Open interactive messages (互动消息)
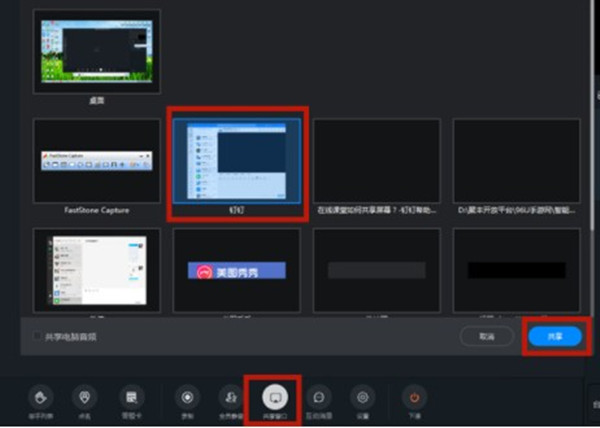Image resolution: width=600 pixels, height=428 pixels. coord(319,397)
